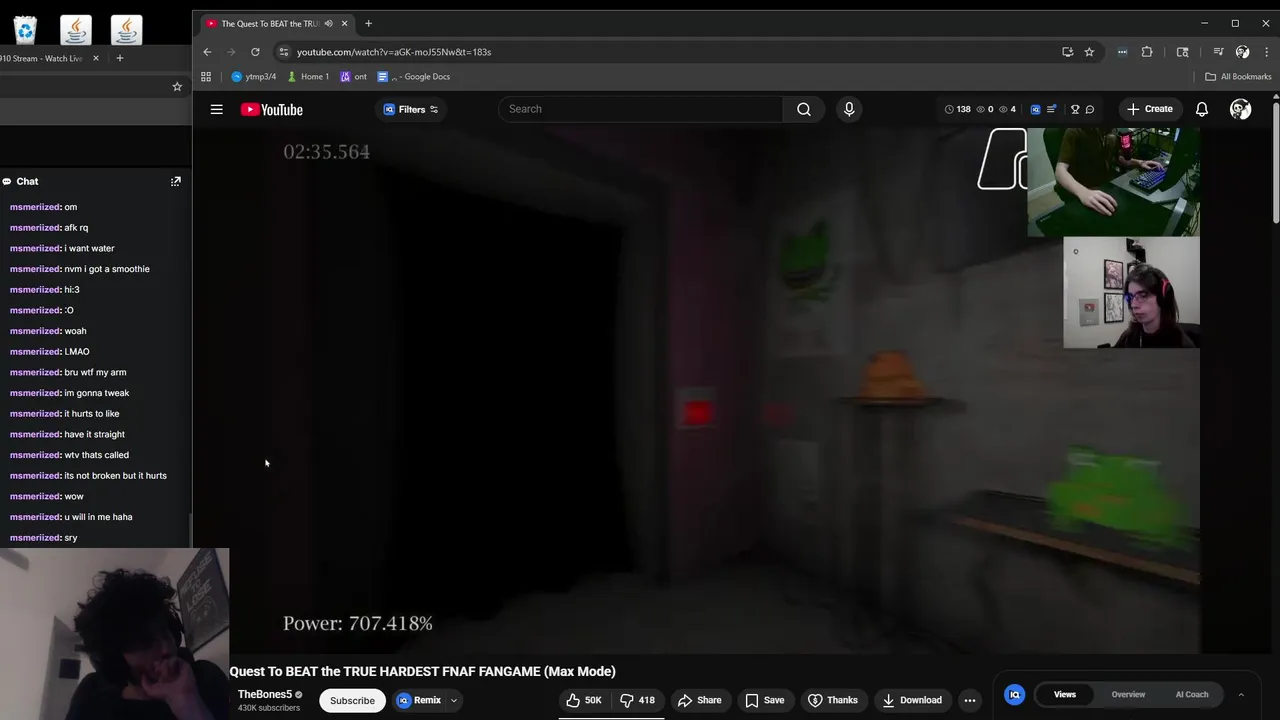Click the chat message 'nvm i got a smoothie'
The width and height of the screenshot is (1280, 720).
point(107,269)
